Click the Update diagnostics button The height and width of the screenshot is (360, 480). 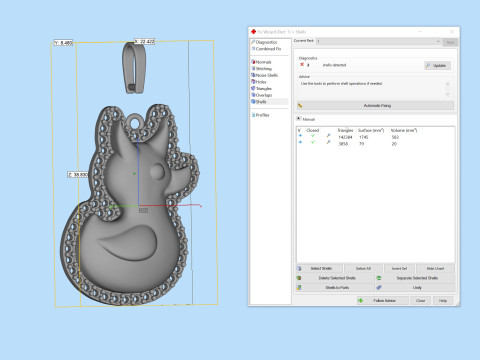[x=438, y=66]
